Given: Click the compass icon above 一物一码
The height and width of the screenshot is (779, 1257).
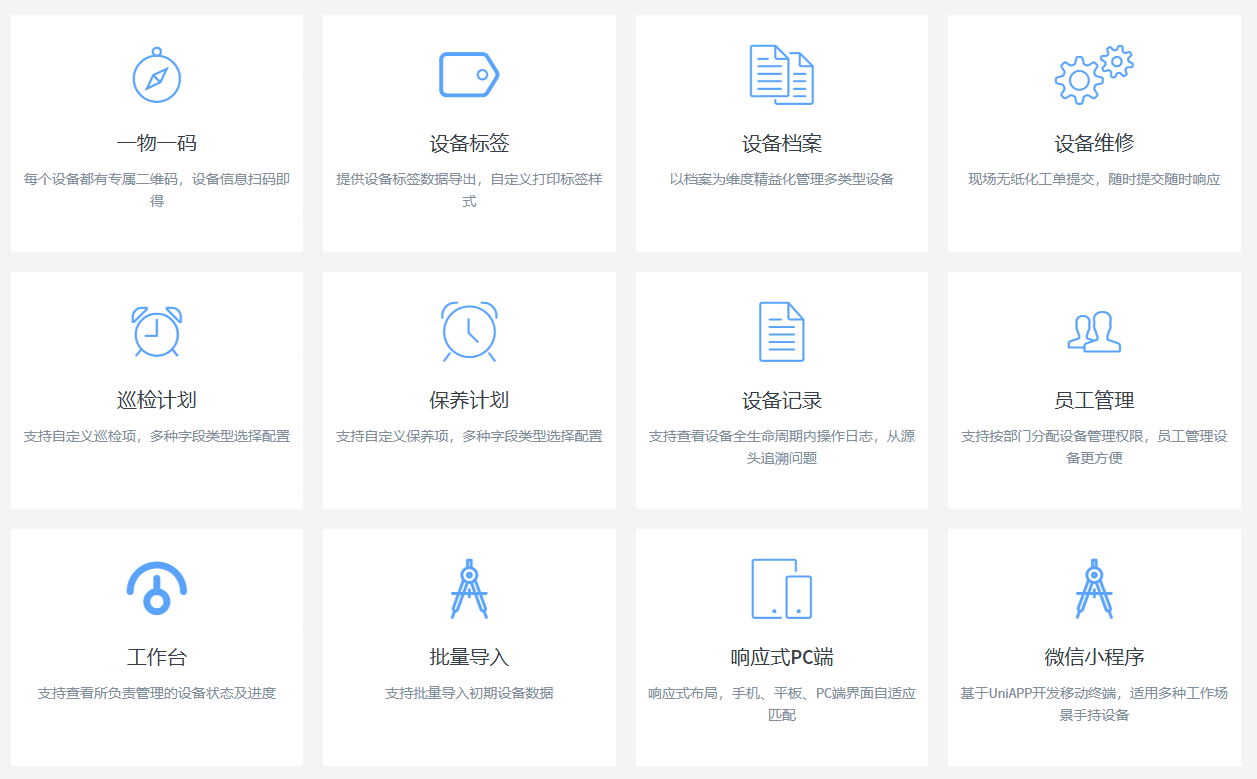Looking at the screenshot, I should coord(156,75).
